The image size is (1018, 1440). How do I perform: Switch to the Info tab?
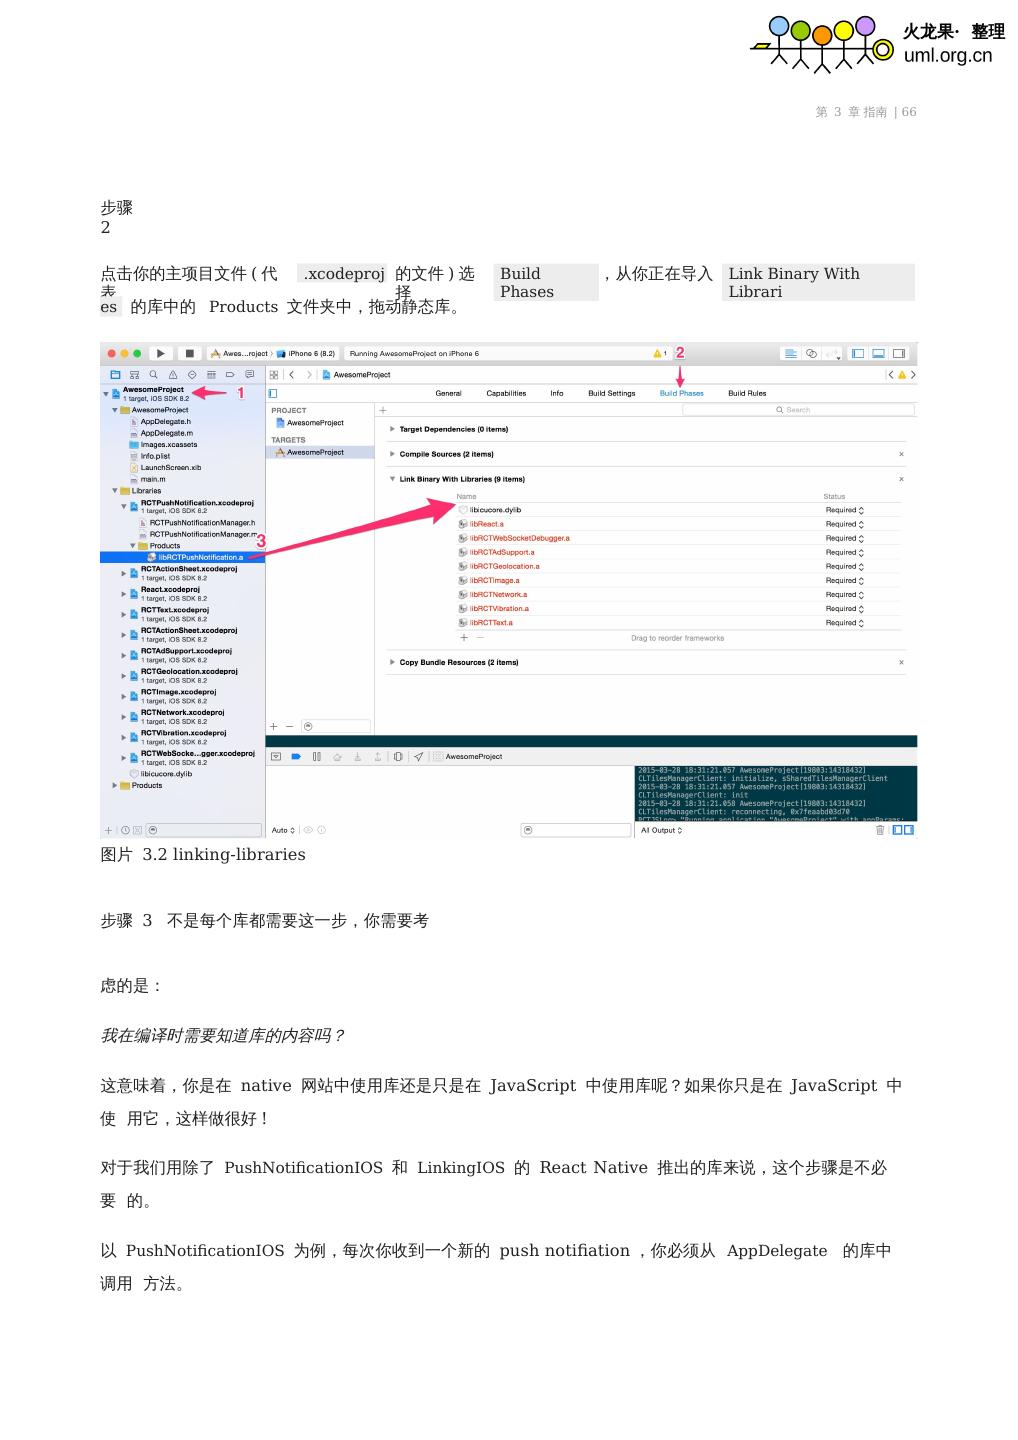pyautogui.click(x=556, y=393)
